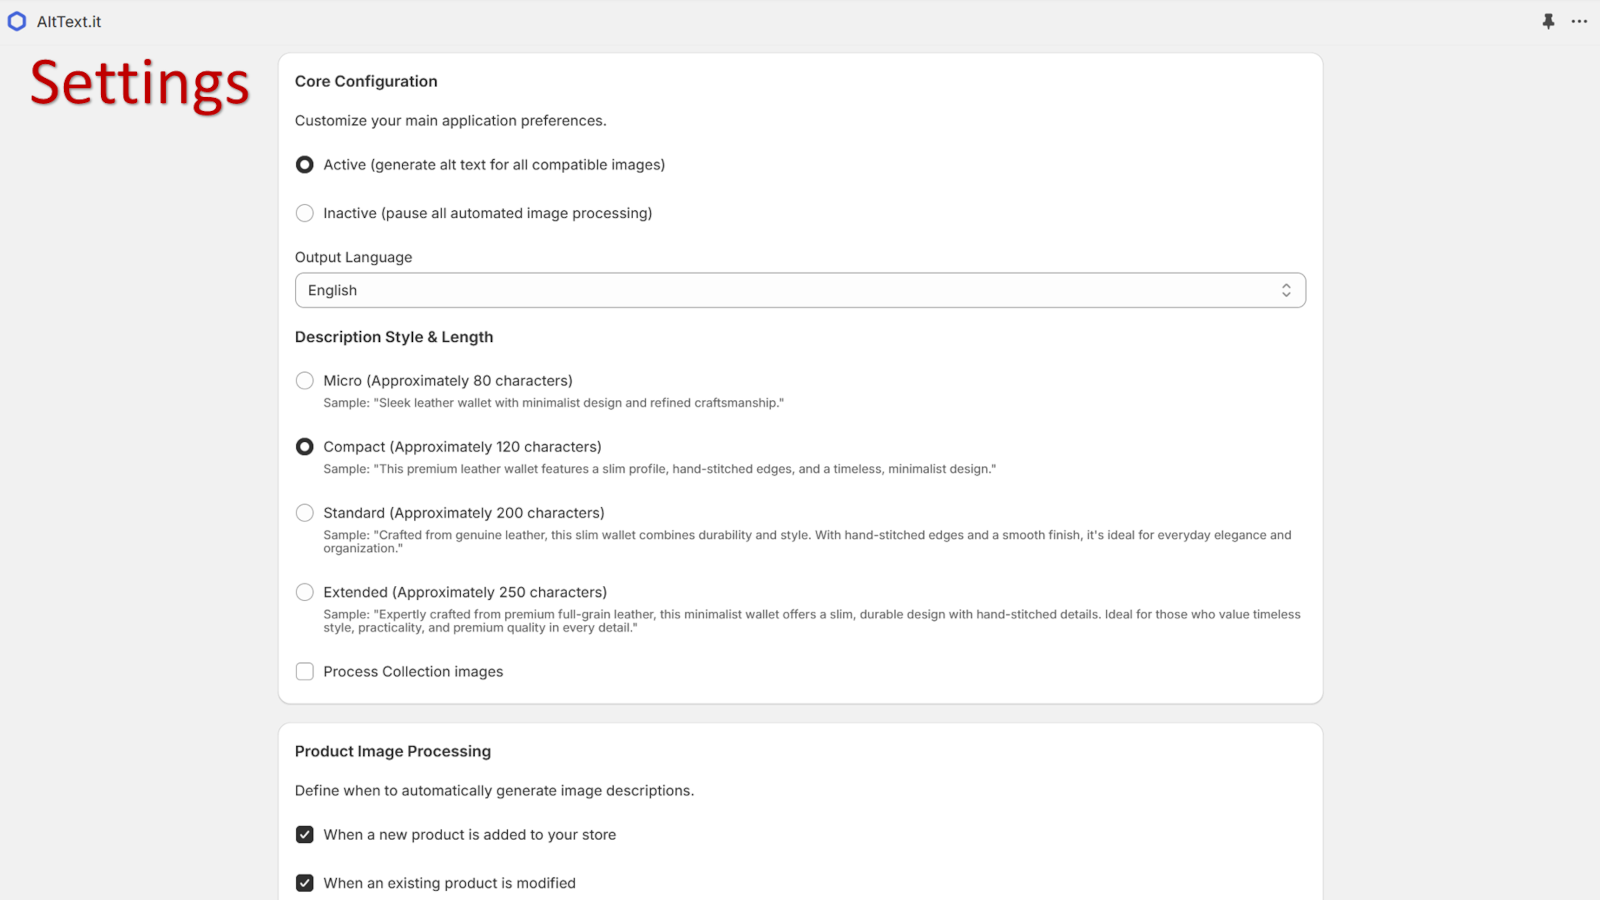Choose the Micro description style
Image resolution: width=1600 pixels, height=900 pixels.
click(304, 380)
